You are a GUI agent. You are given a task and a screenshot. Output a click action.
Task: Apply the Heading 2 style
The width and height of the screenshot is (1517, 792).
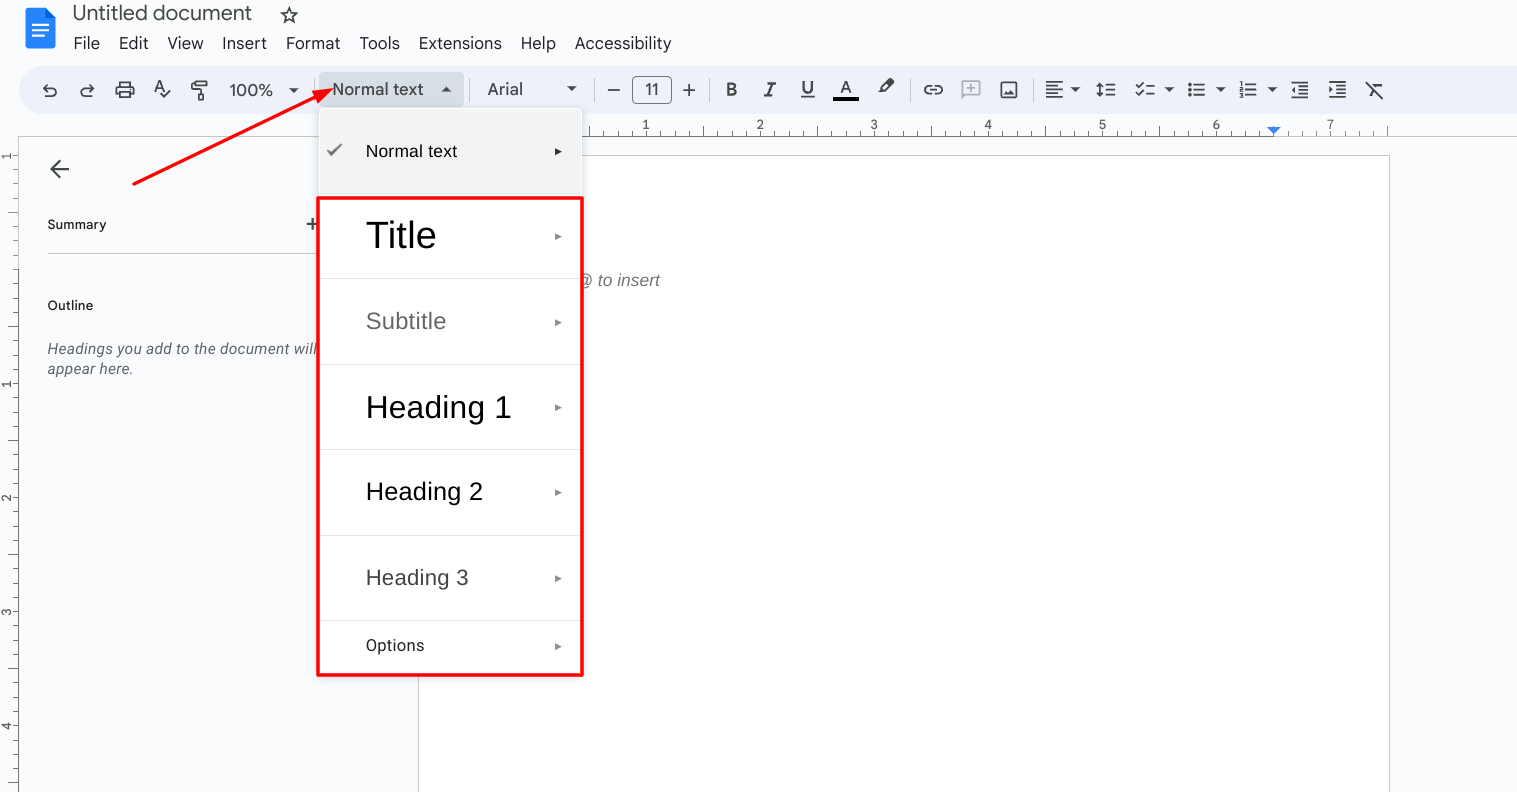tap(450, 492)
